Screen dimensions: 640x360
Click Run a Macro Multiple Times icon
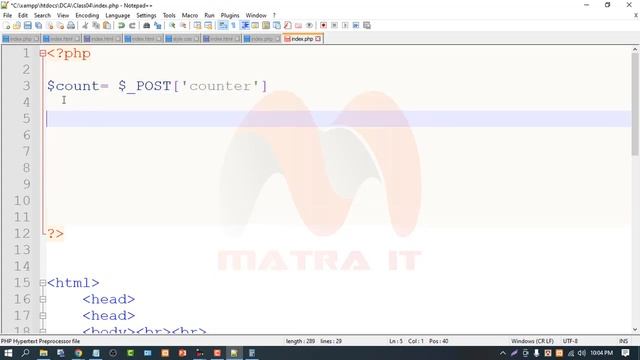point(356,25)
